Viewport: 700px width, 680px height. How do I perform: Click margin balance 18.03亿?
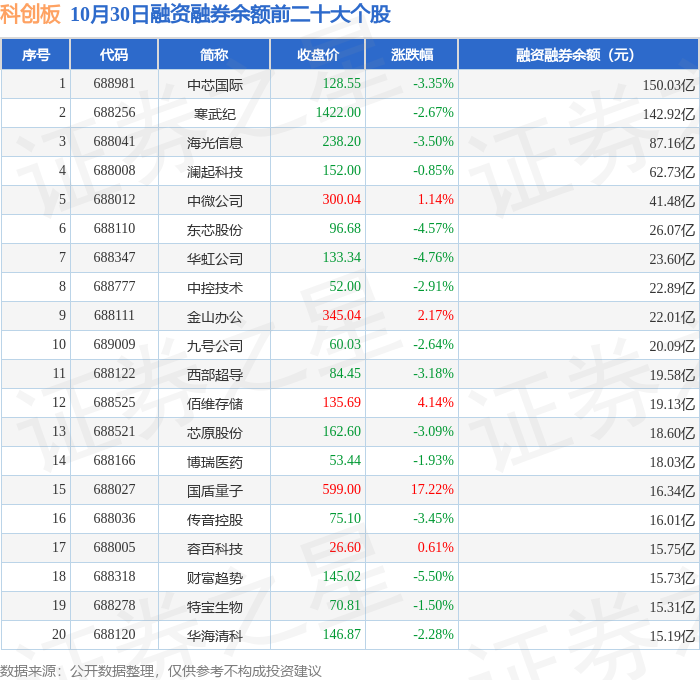coord(672,462)
